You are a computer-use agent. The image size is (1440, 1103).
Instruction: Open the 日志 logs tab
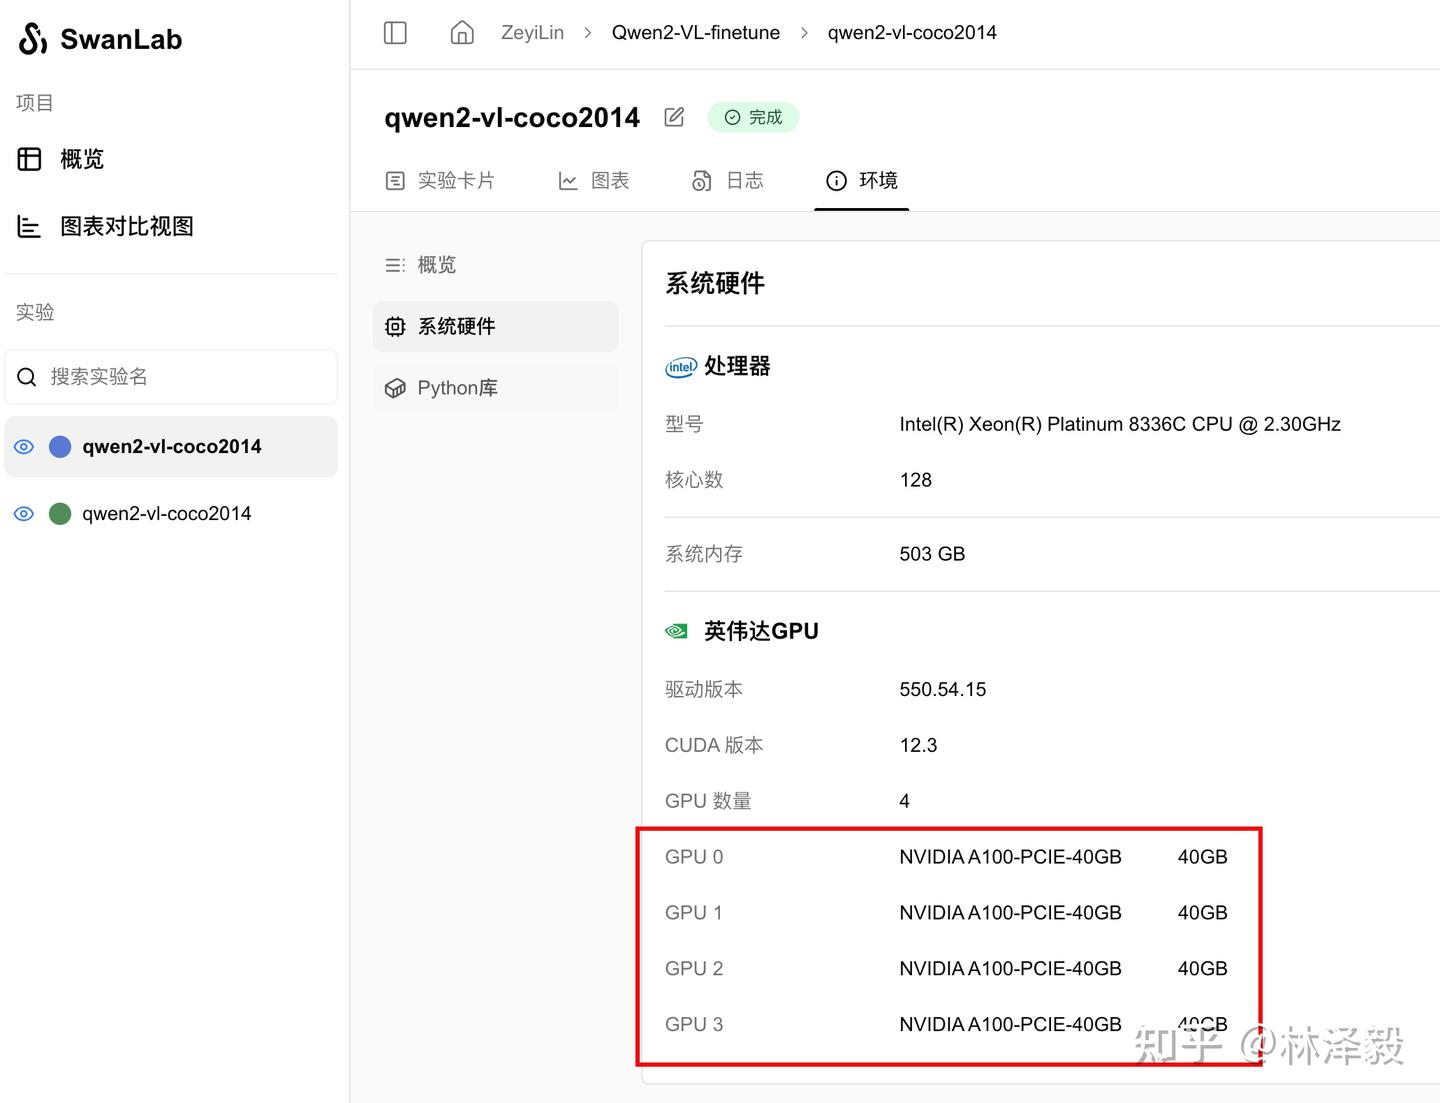728,181
